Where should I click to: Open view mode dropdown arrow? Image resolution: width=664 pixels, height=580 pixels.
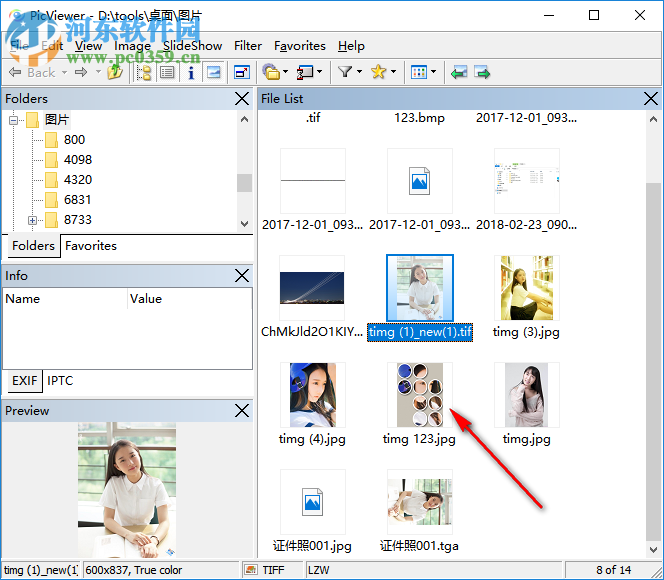433,72
